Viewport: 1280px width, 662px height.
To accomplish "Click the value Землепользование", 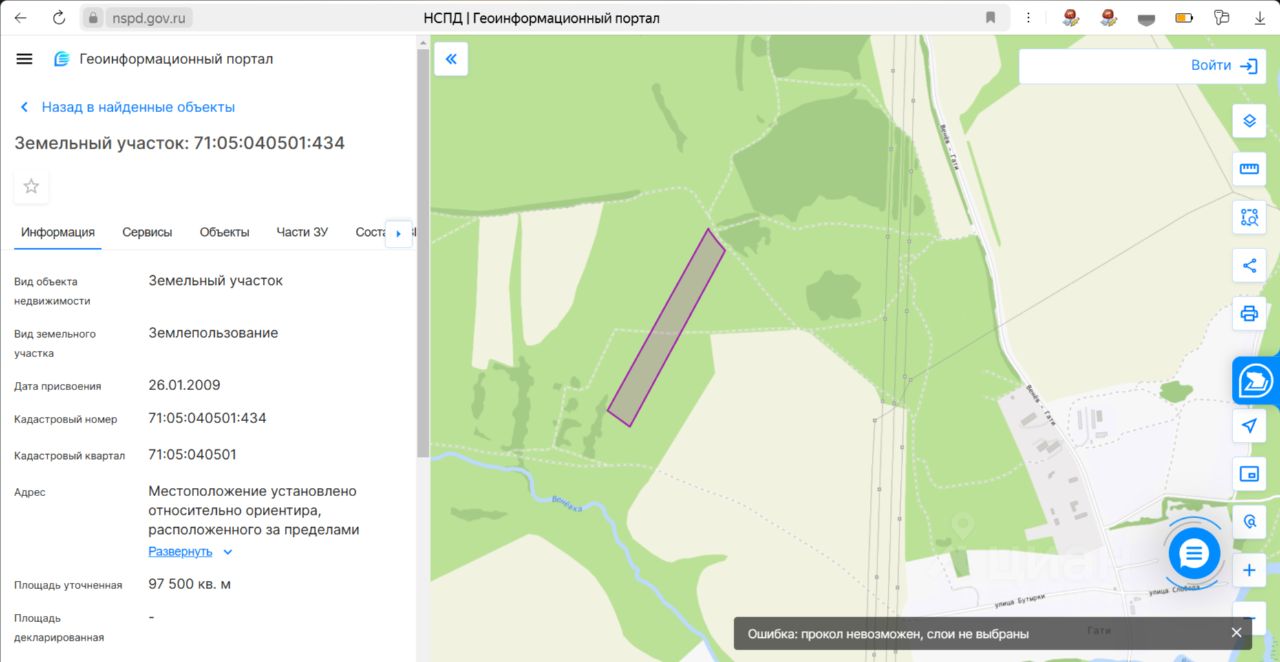I will 213,333.
